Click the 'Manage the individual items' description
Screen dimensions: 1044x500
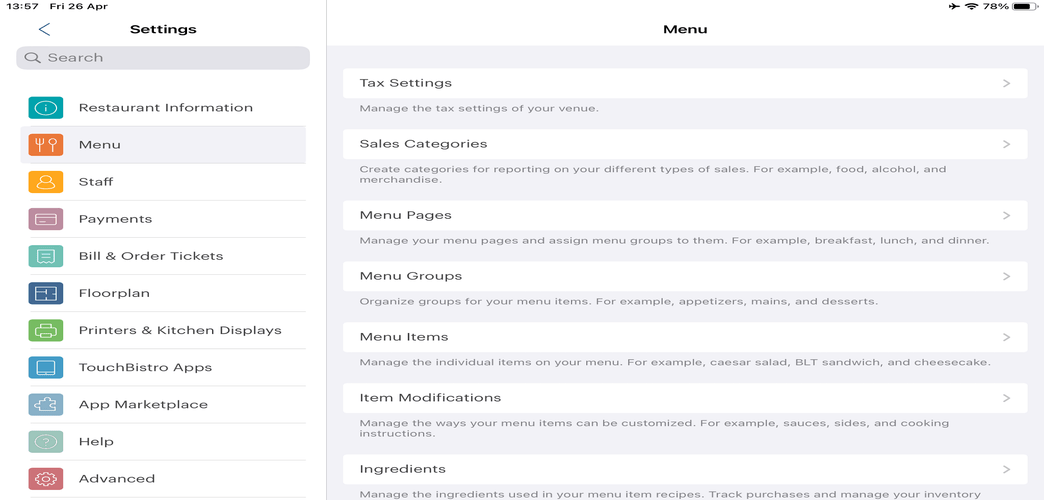pos(675,363)
